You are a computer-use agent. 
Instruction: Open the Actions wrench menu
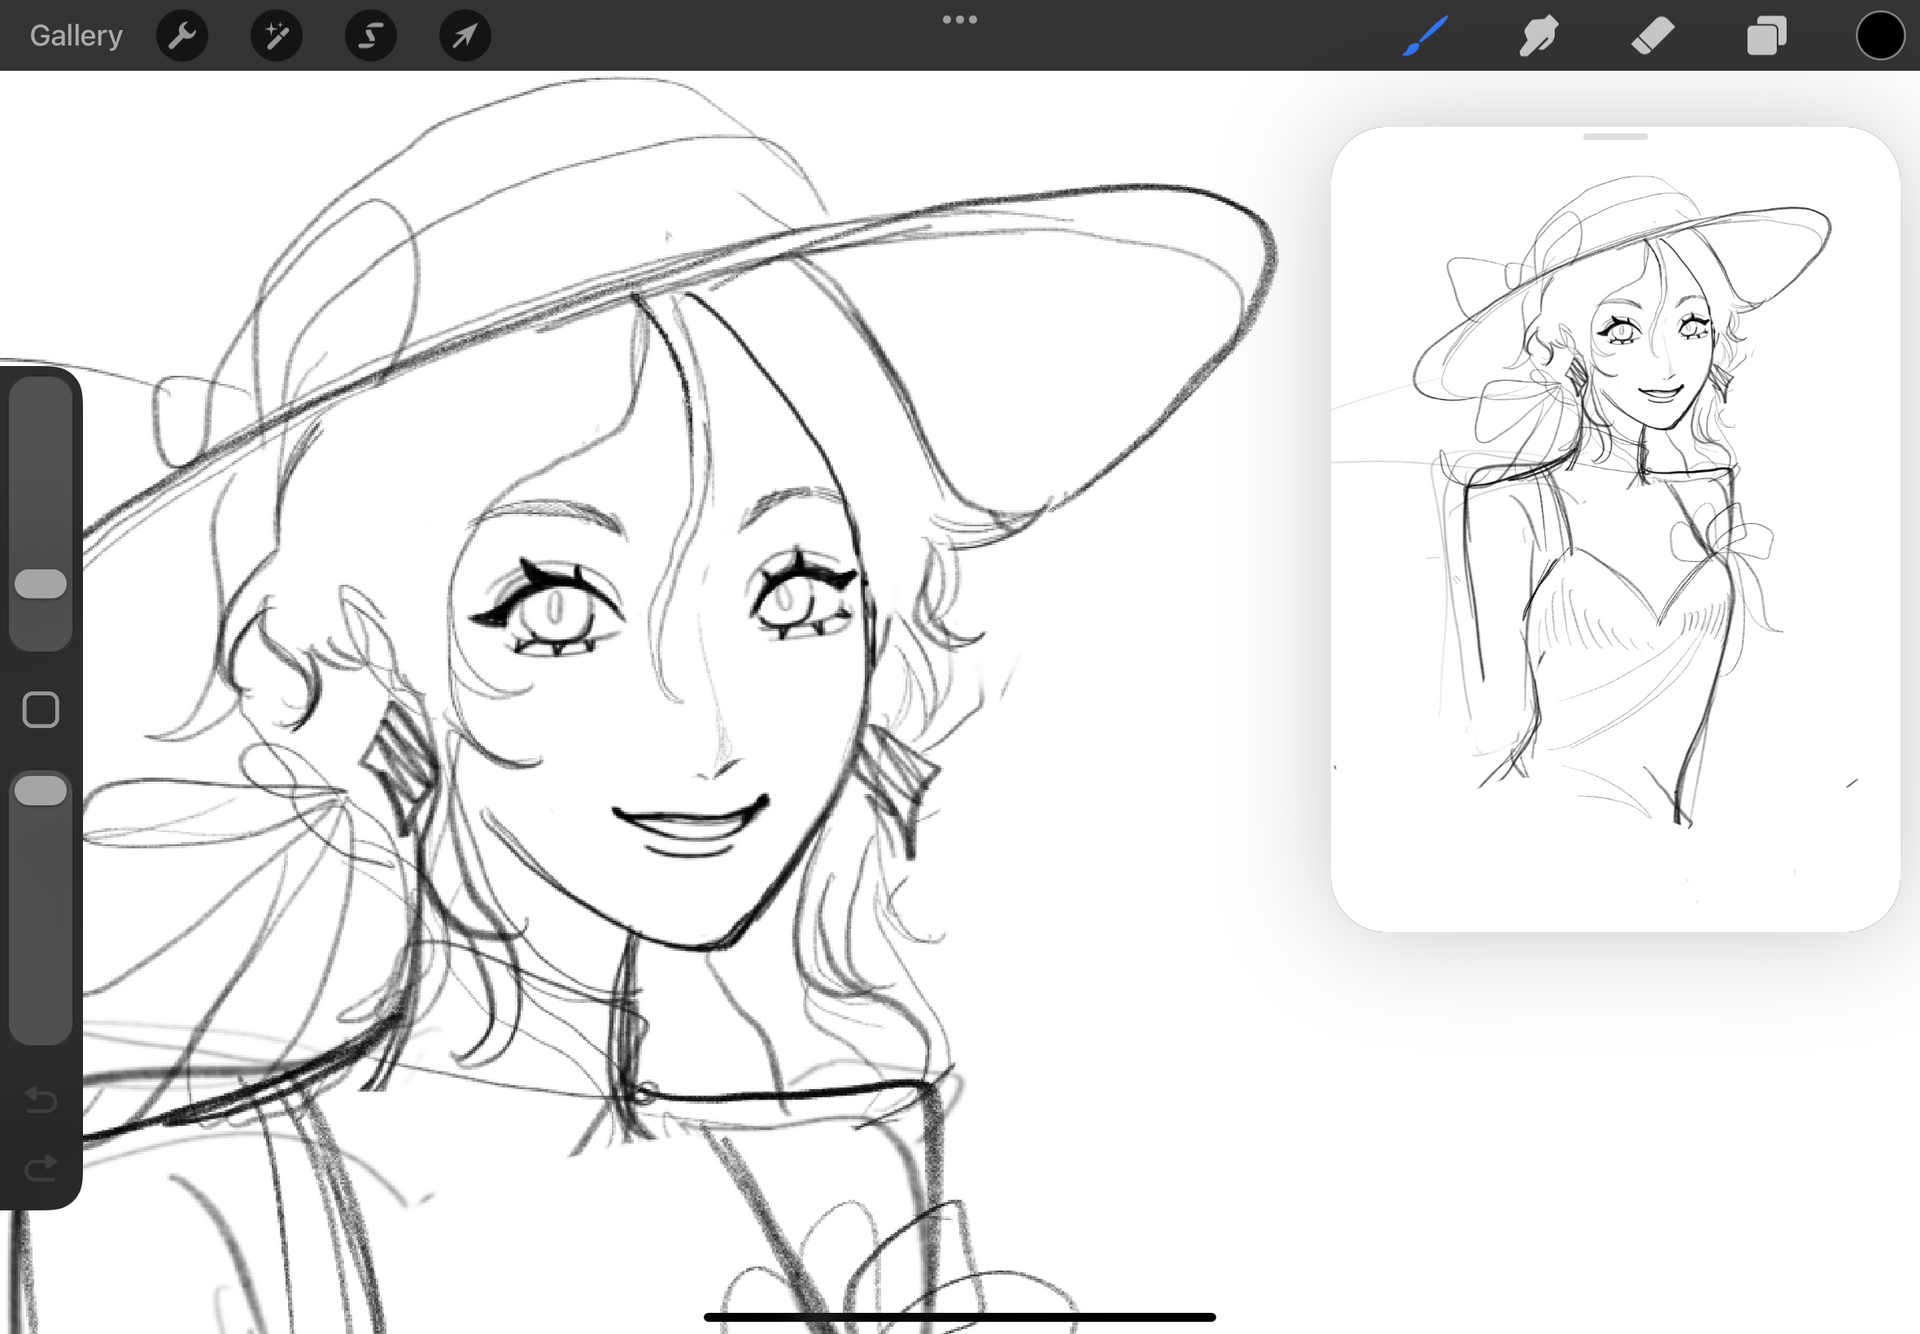tap(182, 36)
